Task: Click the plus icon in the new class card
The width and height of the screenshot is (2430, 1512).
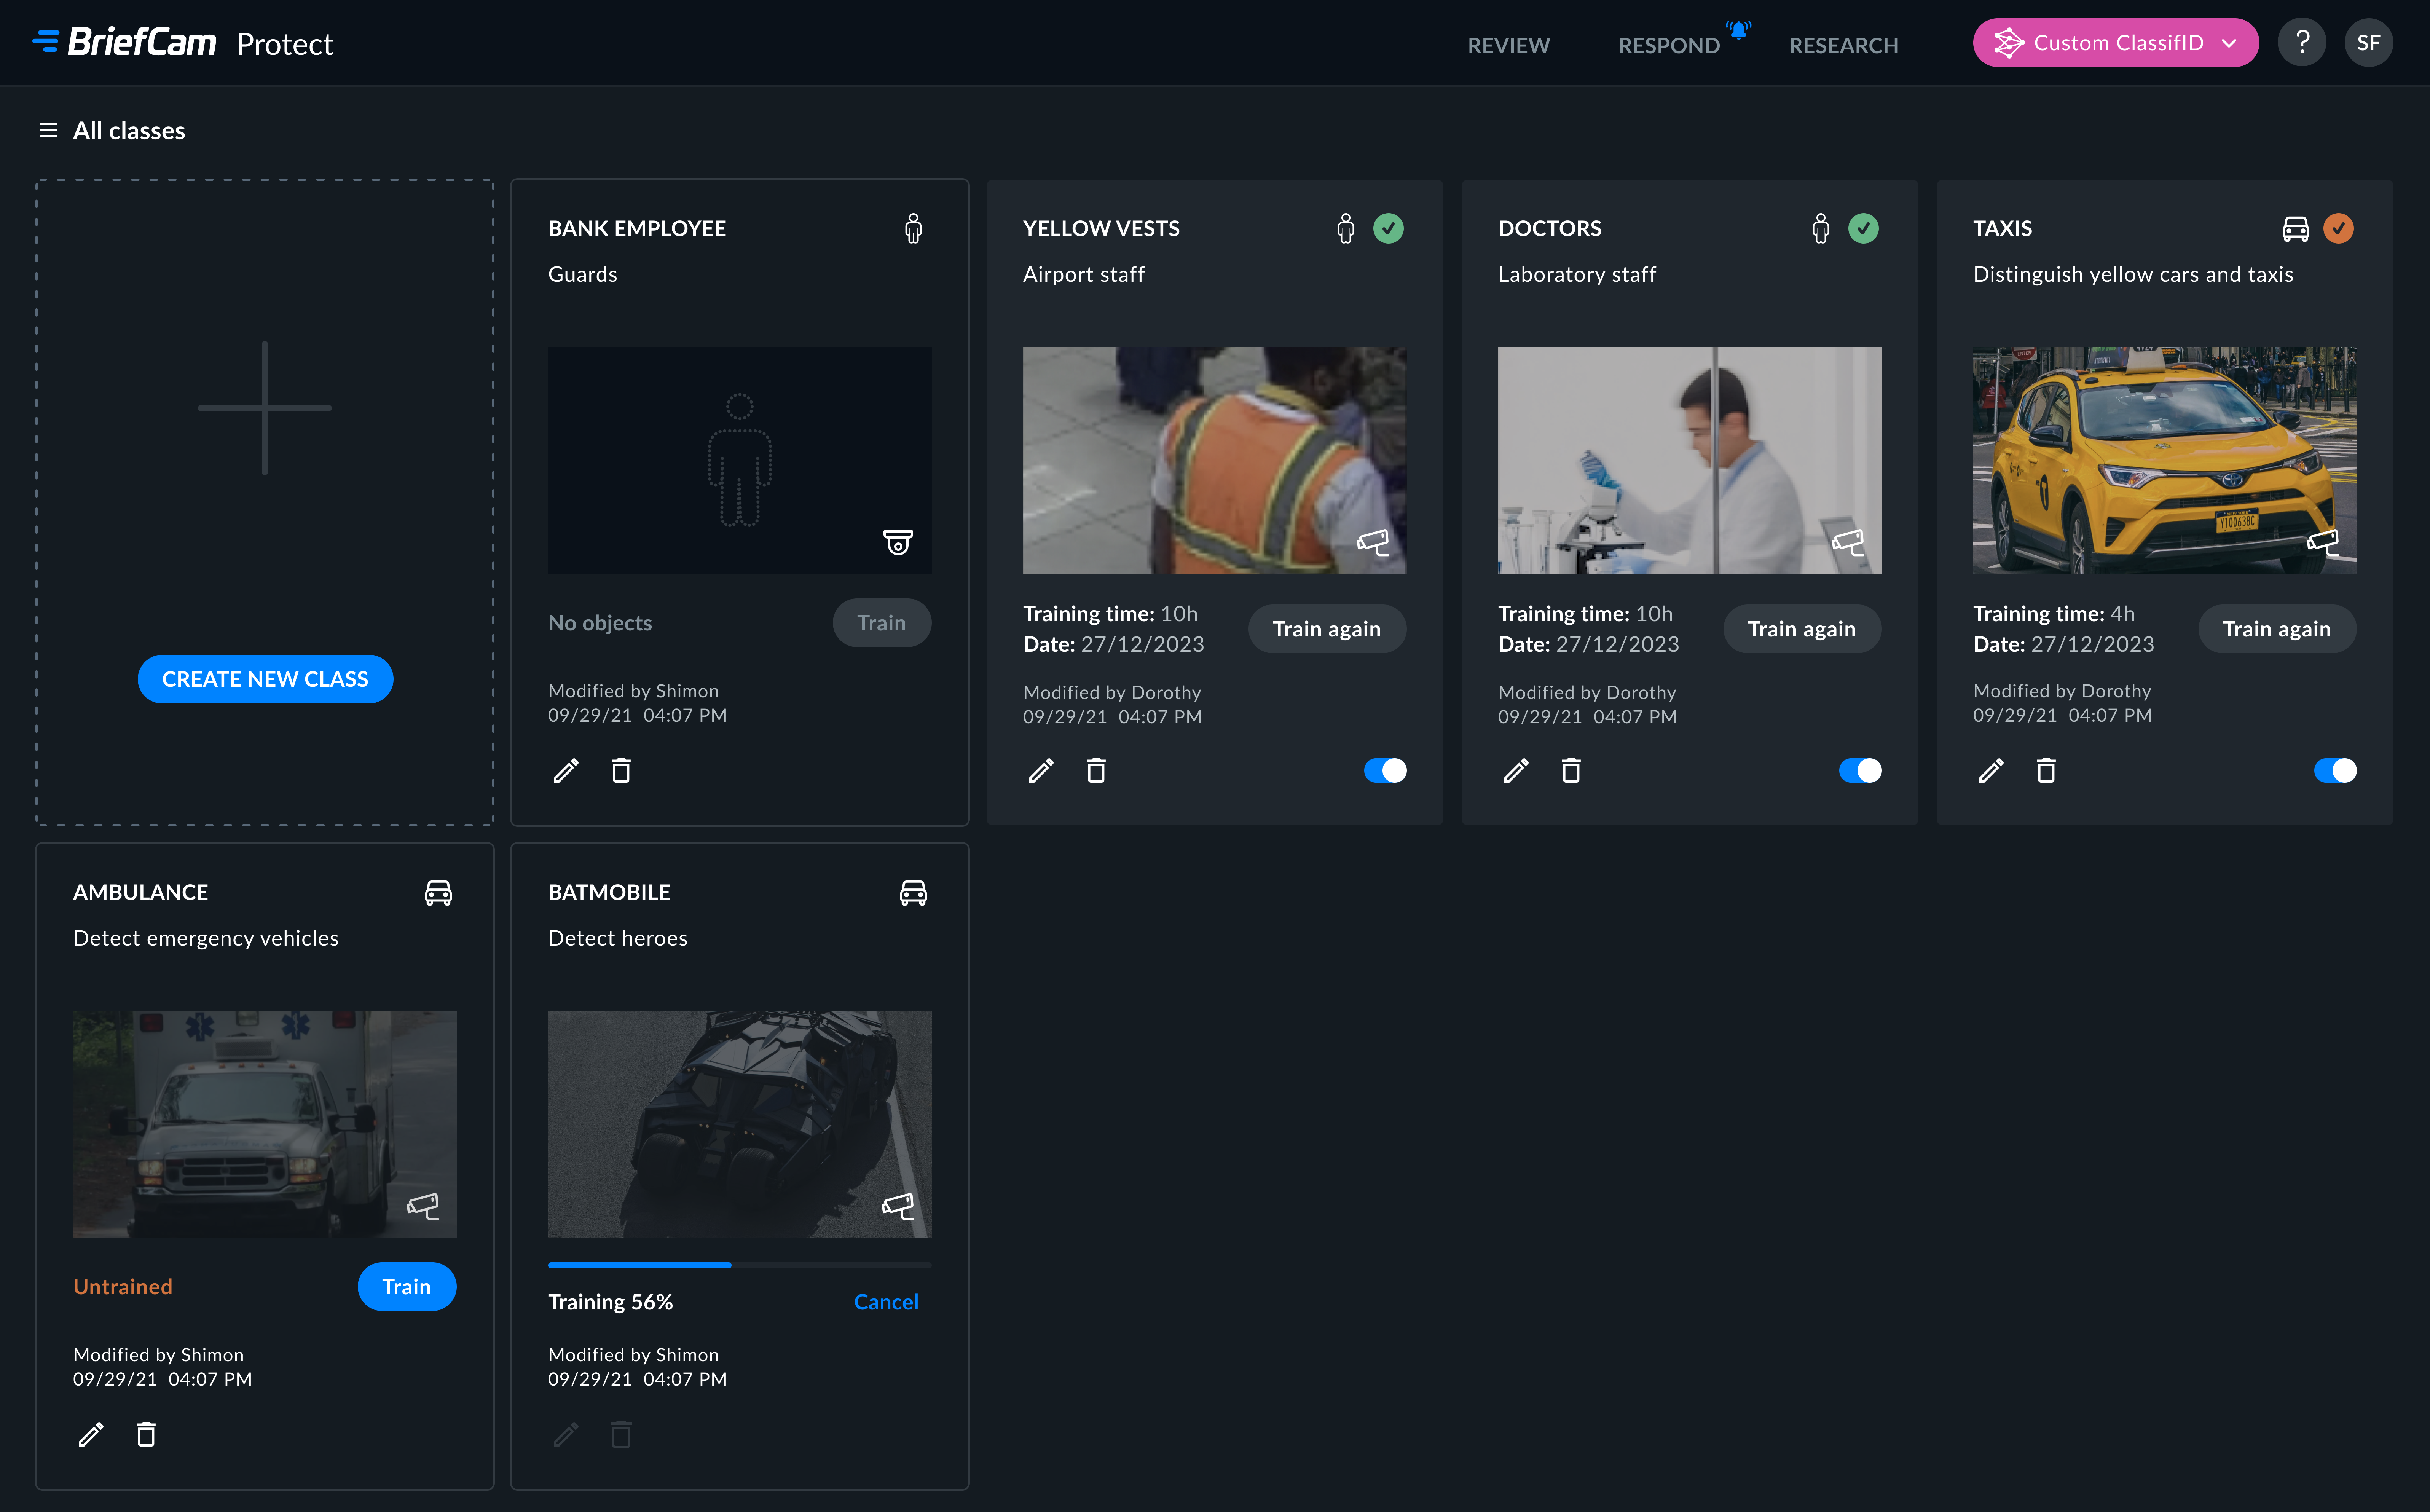Action: pos(265,408)
